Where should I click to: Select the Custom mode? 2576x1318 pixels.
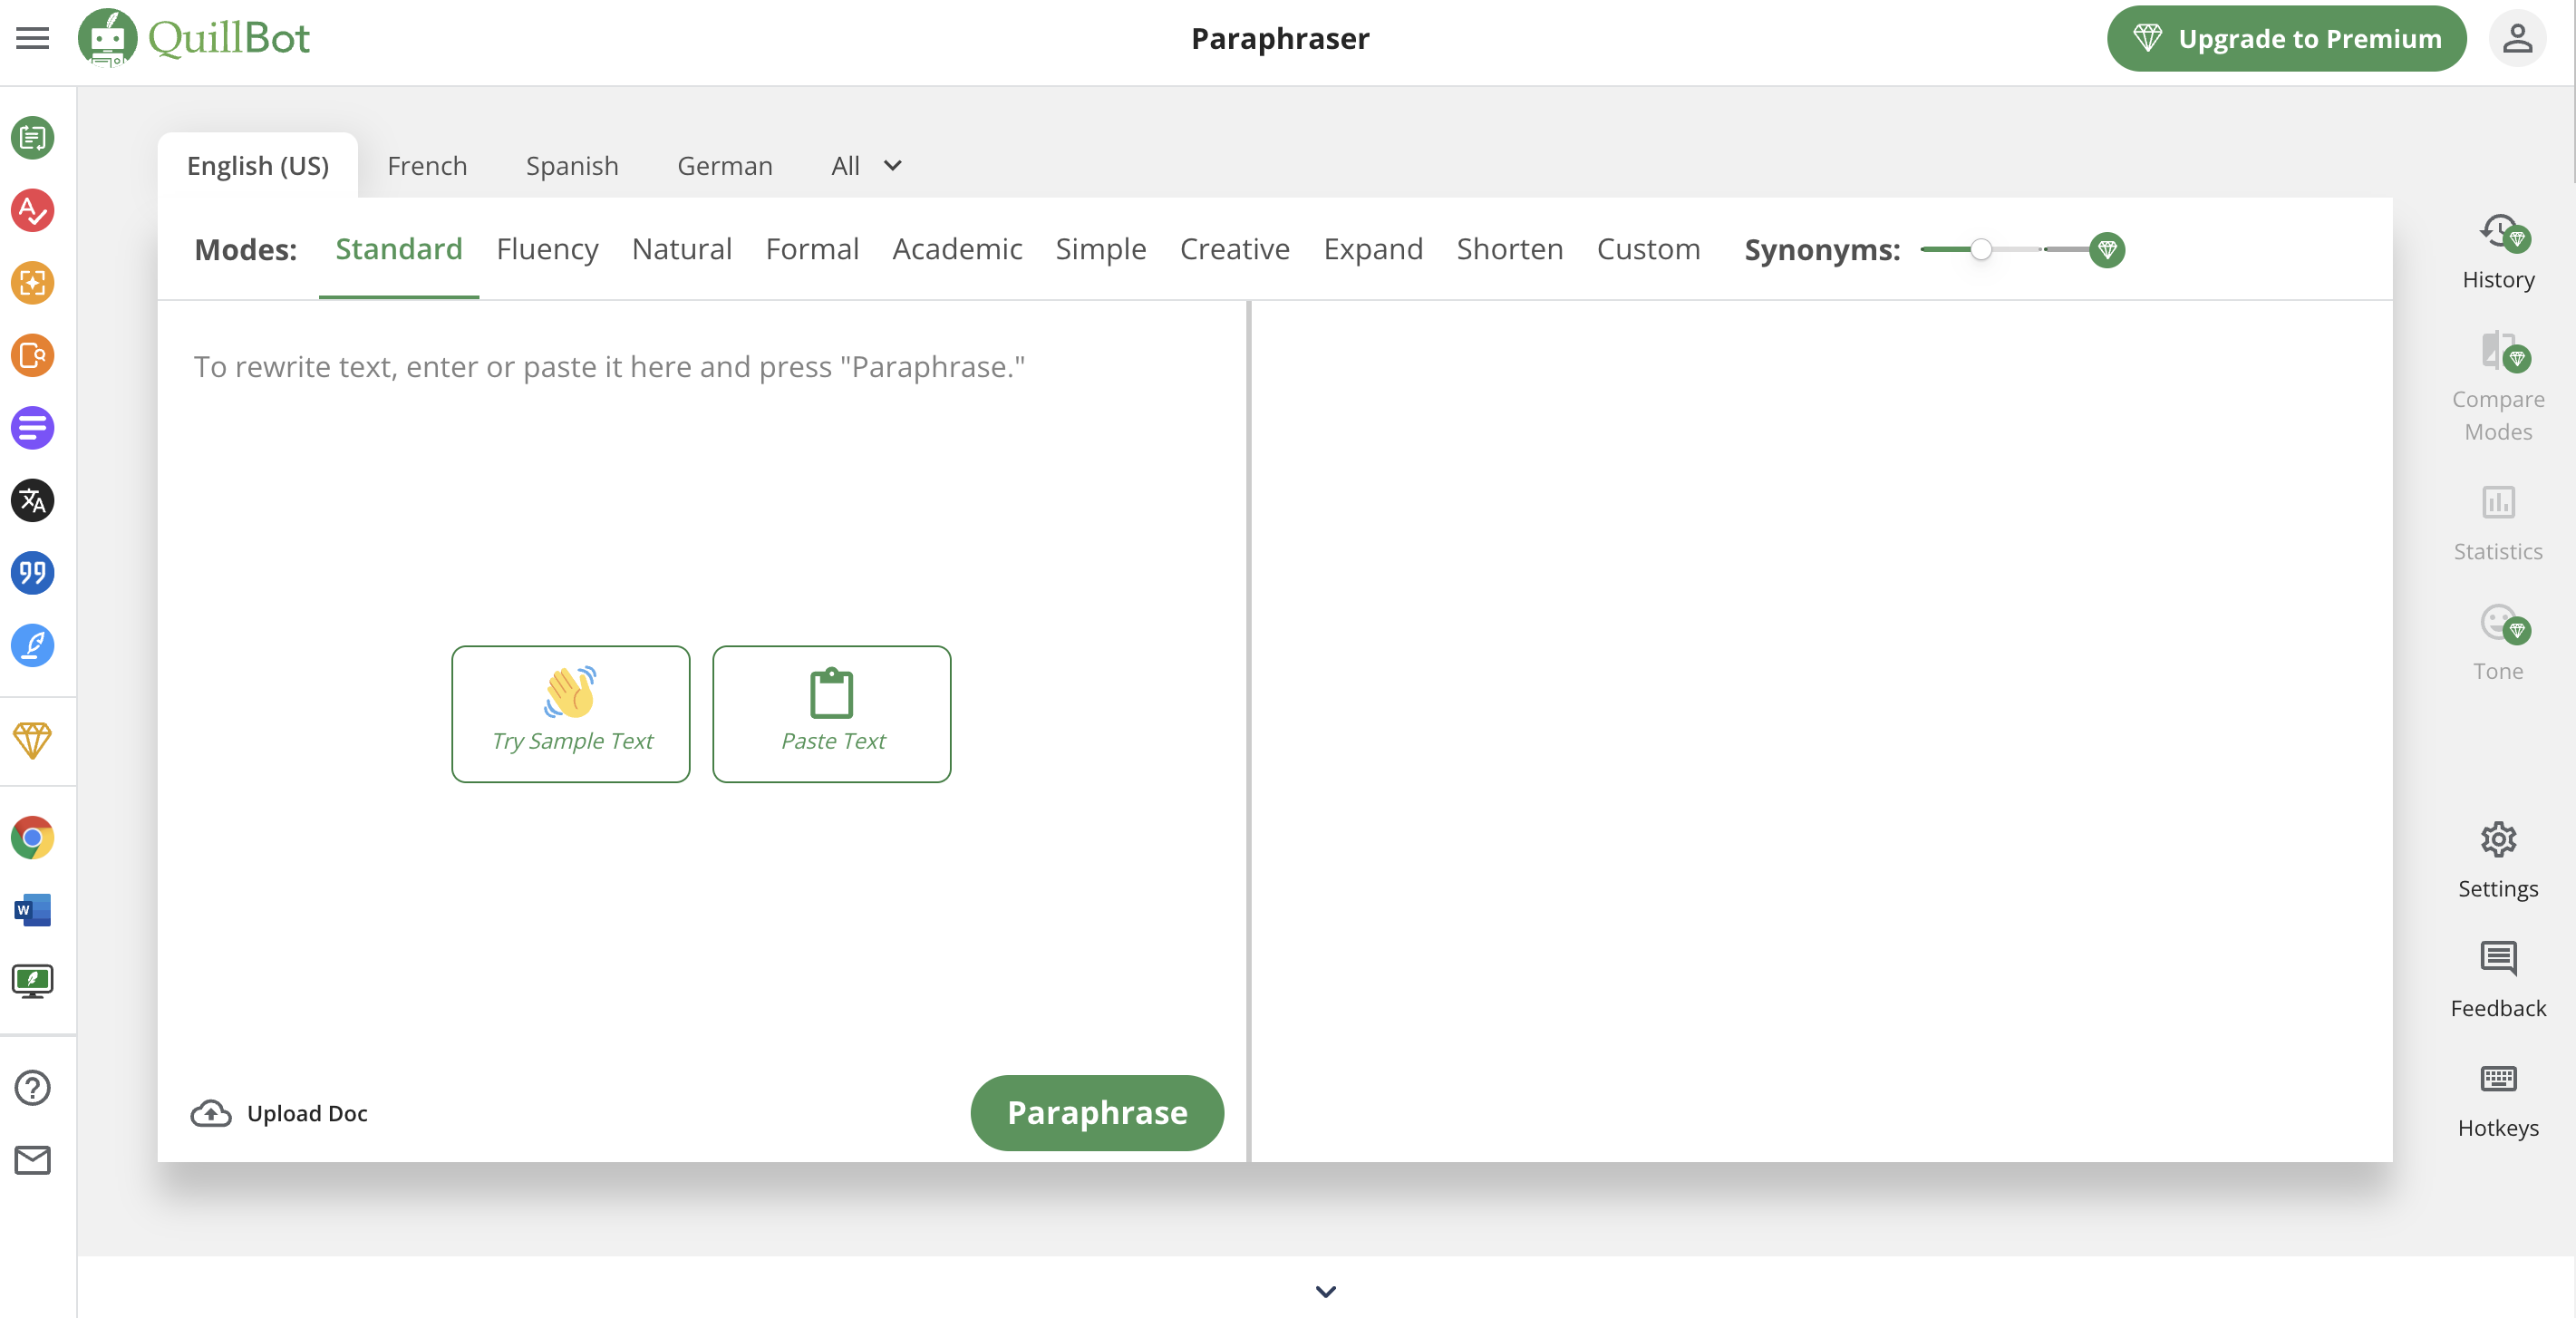click(1648, 249)
